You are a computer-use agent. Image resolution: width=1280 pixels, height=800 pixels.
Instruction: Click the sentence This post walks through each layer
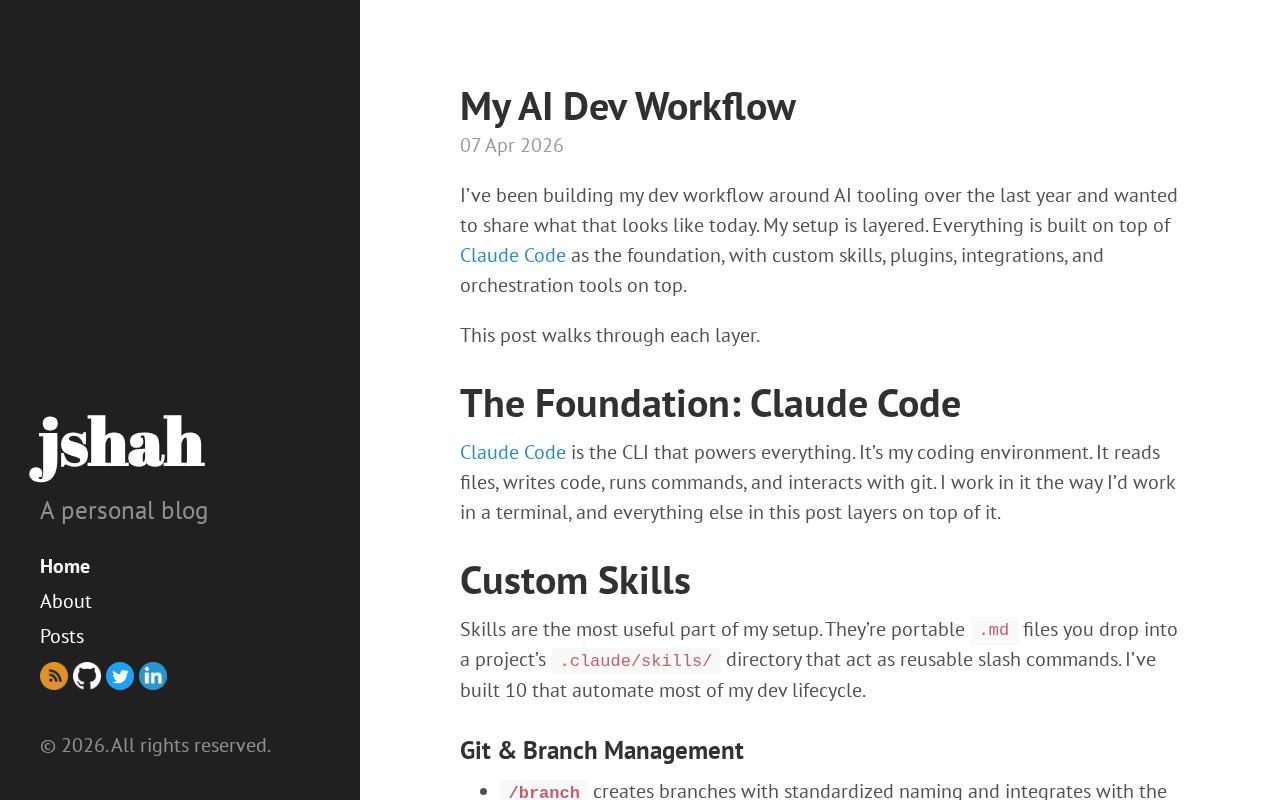(610, 335)
